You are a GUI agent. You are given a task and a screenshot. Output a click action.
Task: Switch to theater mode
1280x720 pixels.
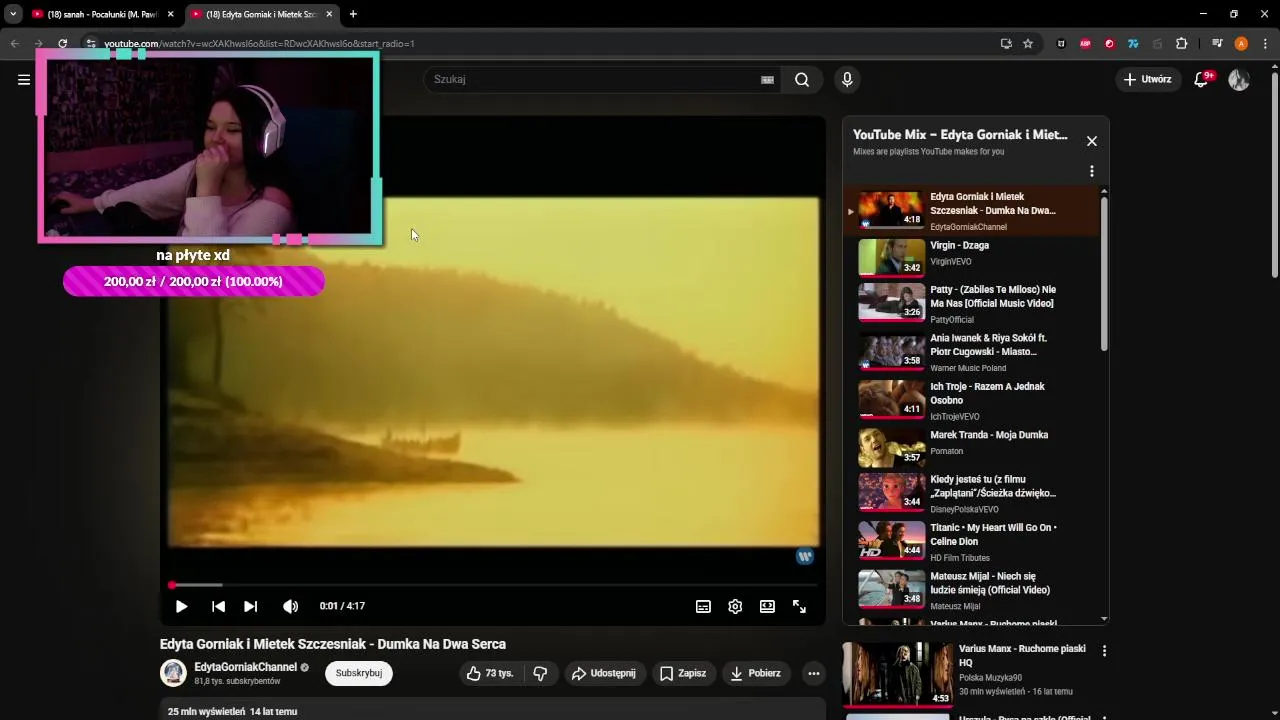click(x=767, y=606)
